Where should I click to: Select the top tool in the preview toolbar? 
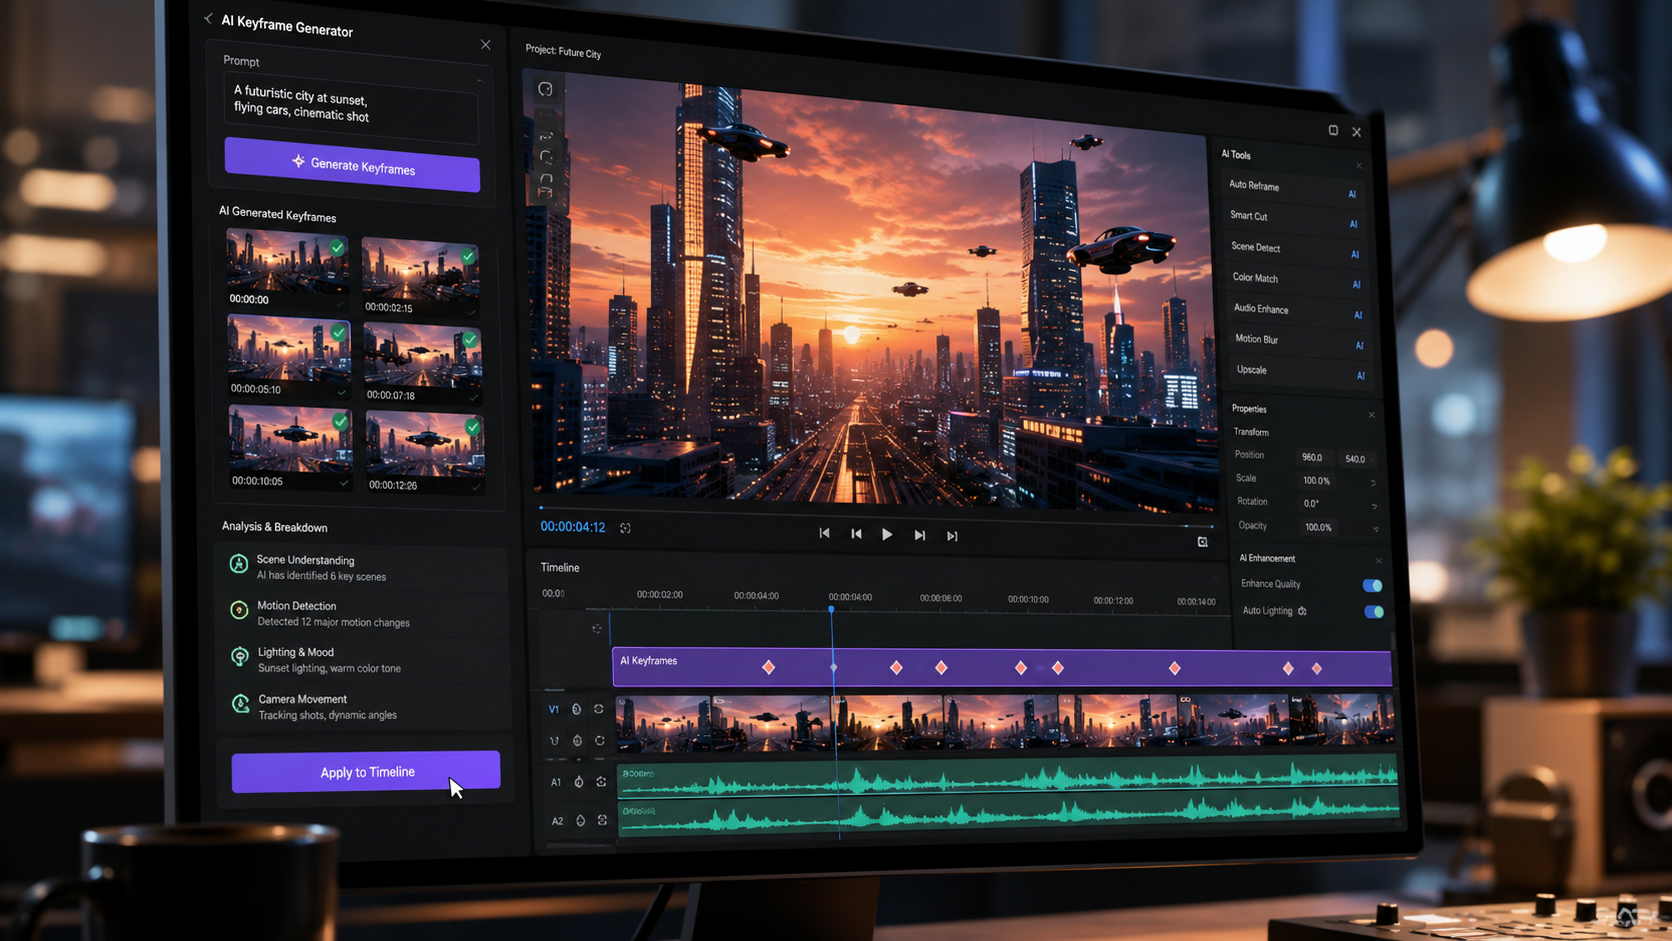[545, 89]
